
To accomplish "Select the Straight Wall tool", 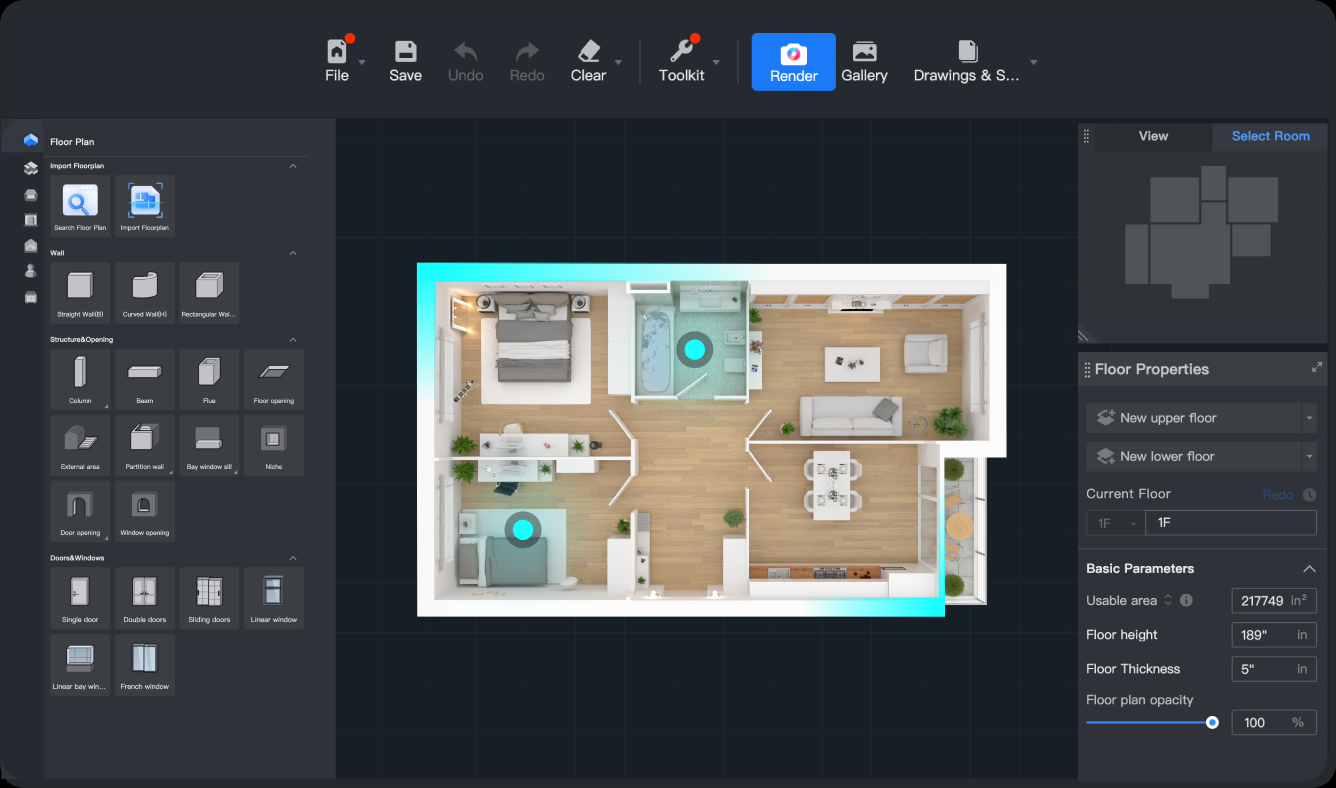I will click(x=80, y=292).
